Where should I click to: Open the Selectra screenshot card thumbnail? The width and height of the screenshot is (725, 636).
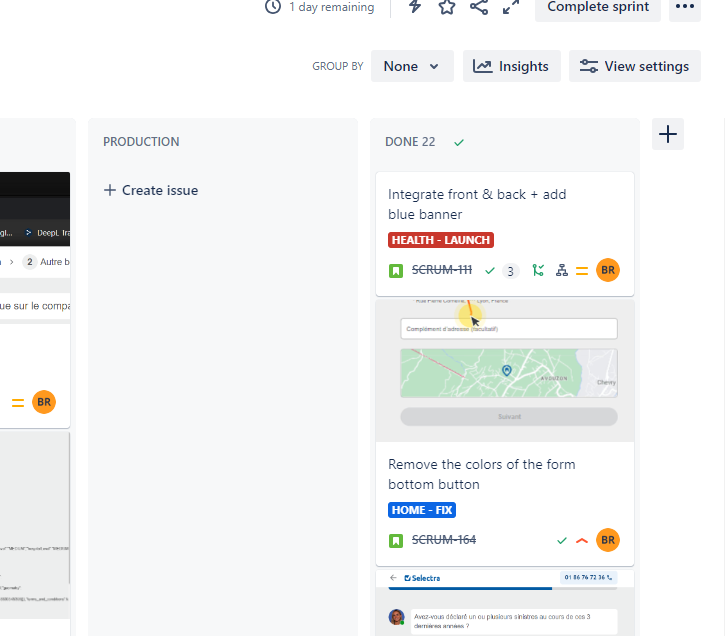(x=505, y=603)
